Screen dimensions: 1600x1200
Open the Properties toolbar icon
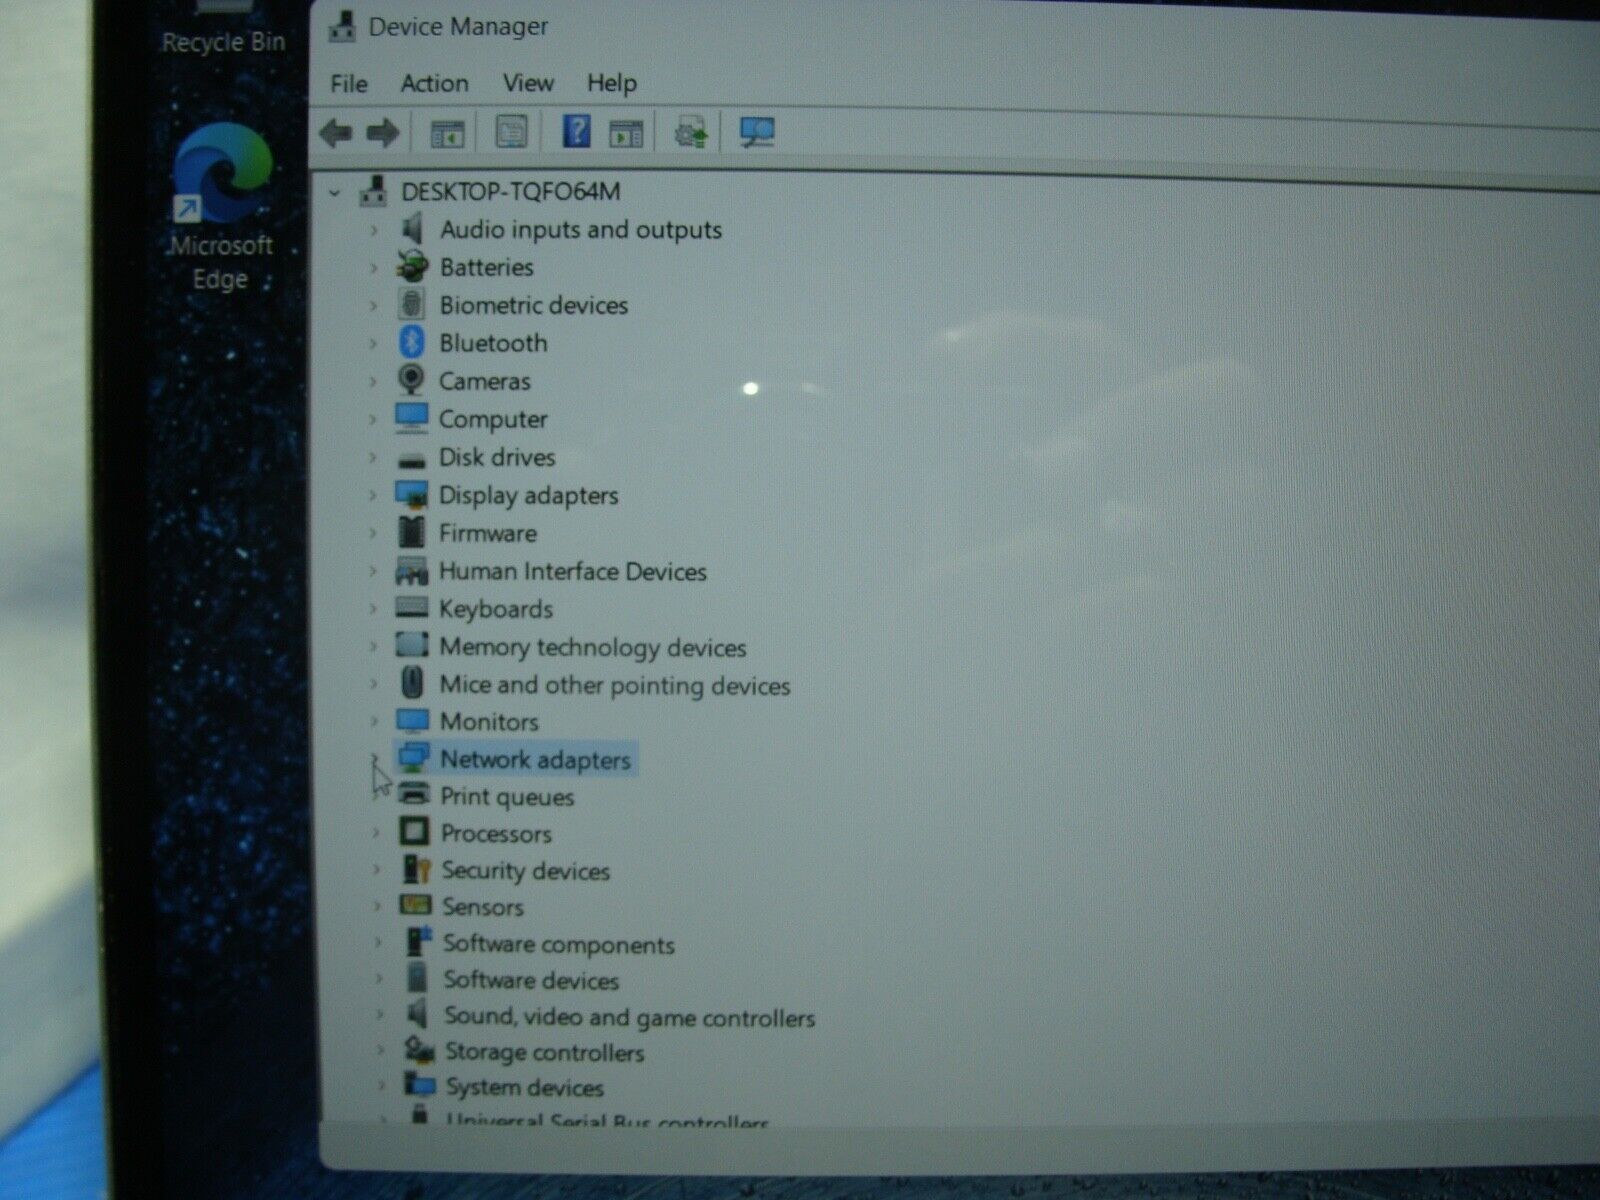511,131
